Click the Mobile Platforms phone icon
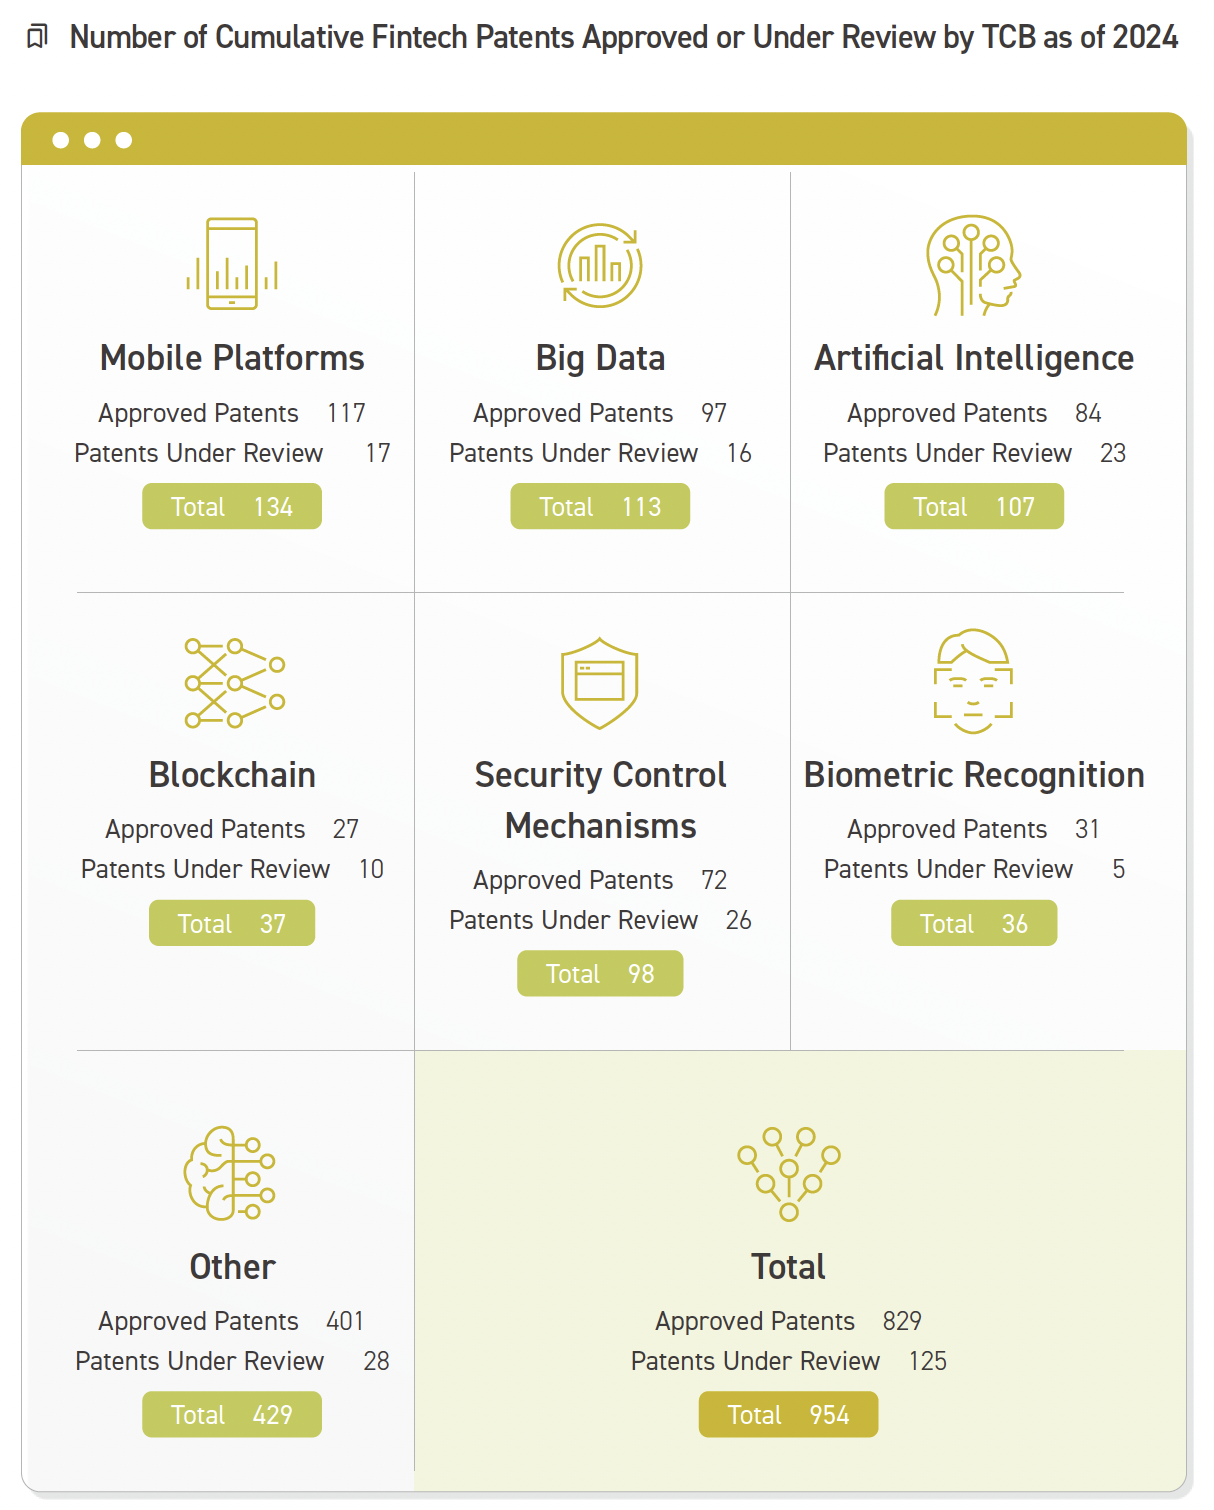Viewport: 1214px width, 1510px height. (x=232, y=263)
